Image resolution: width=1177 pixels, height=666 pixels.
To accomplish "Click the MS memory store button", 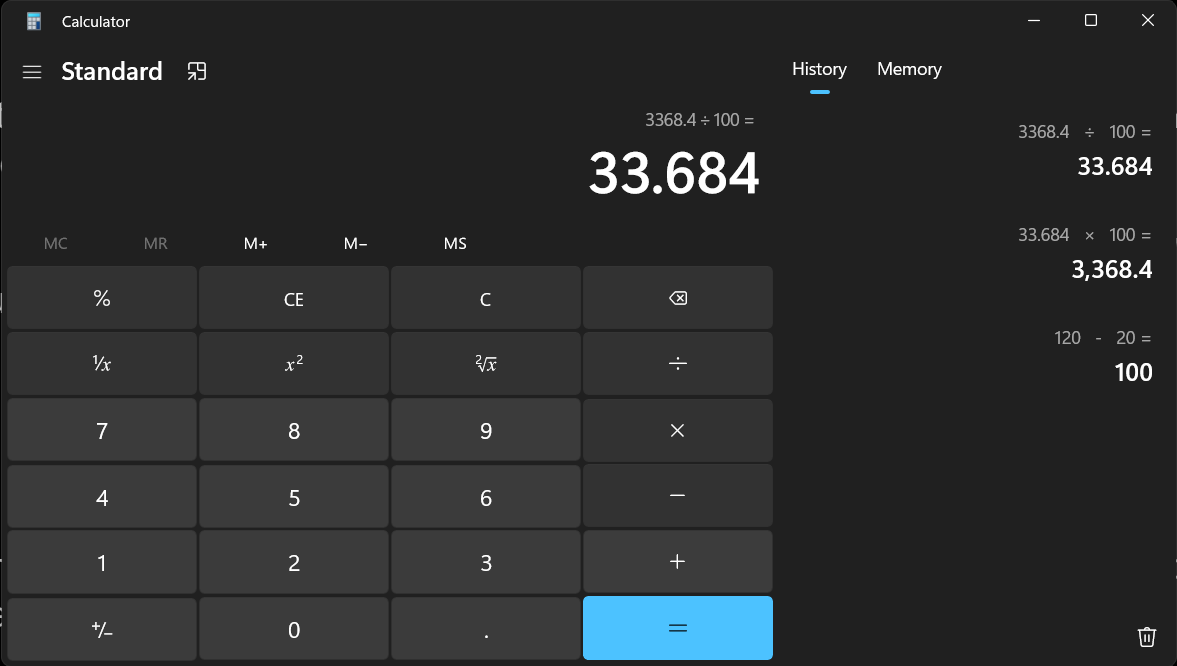I will pos(455,243).
